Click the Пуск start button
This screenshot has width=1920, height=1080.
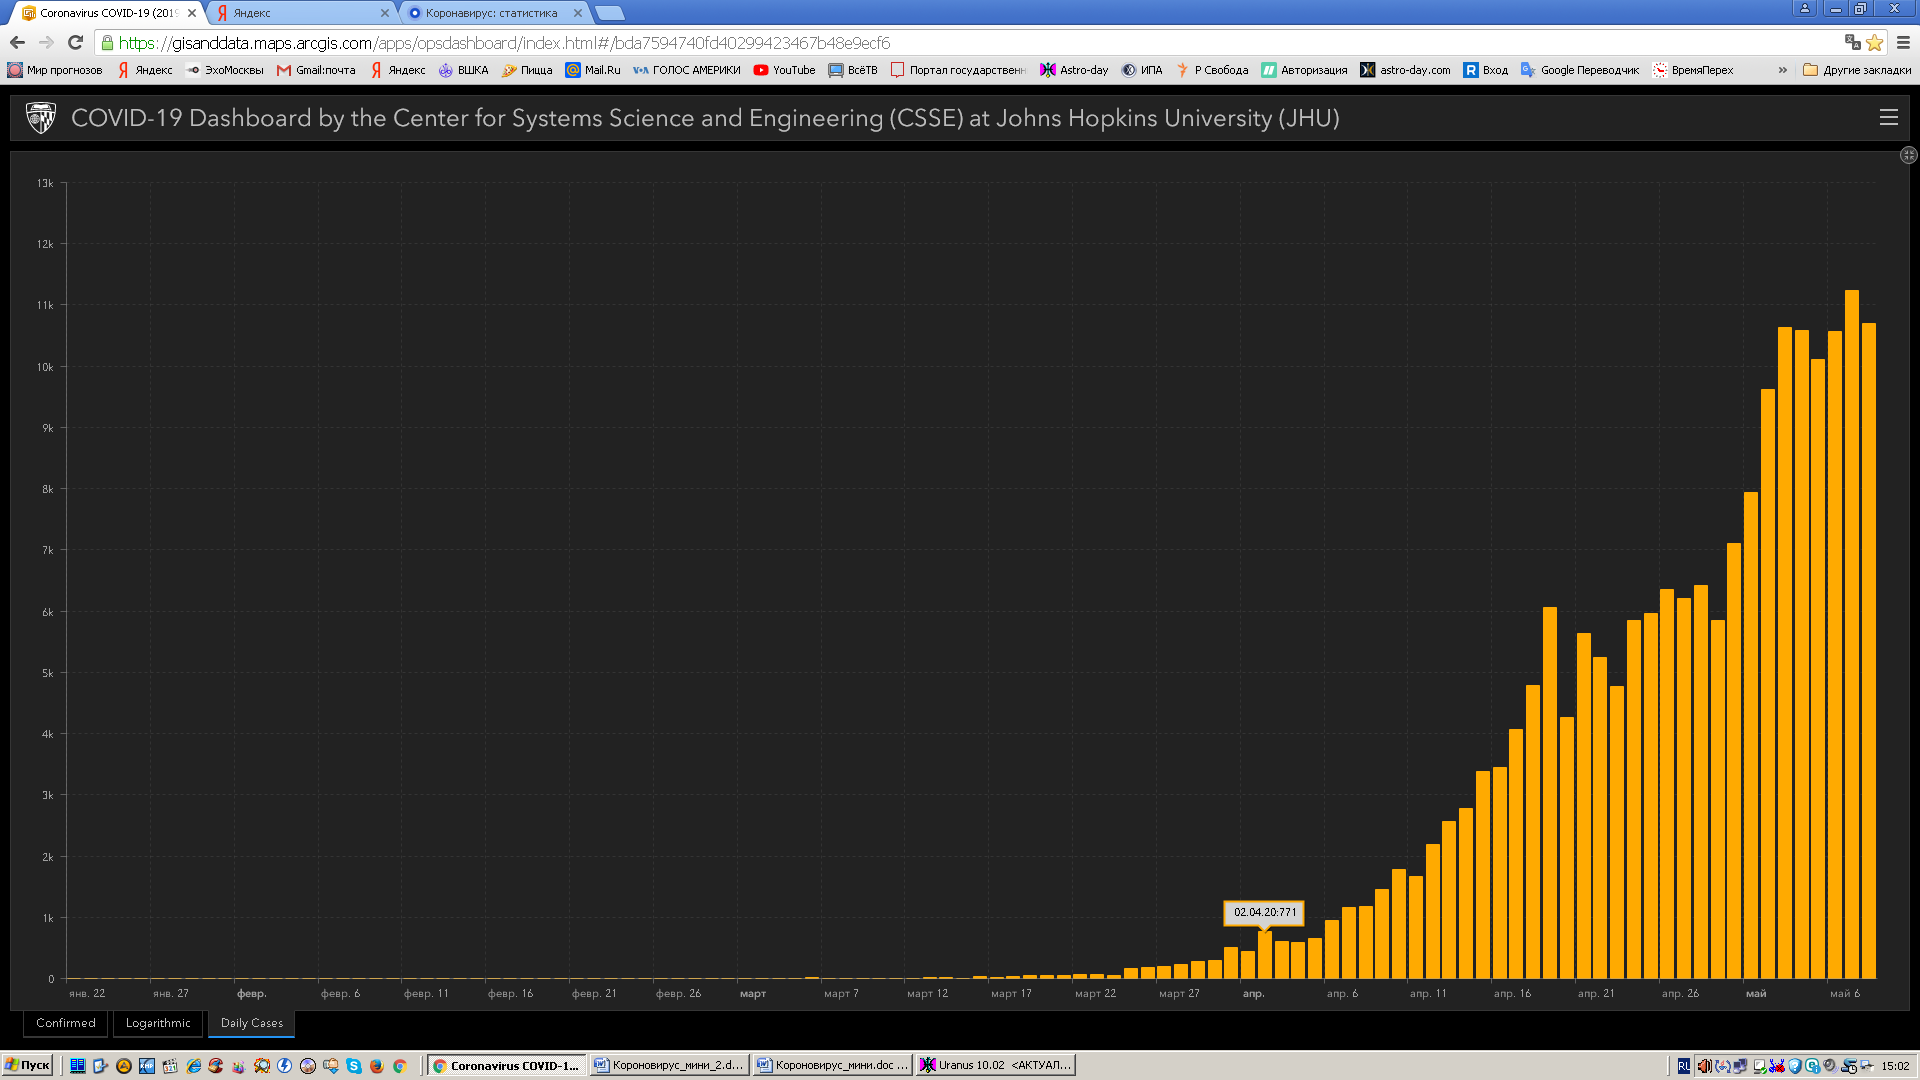coord(27,1065)
